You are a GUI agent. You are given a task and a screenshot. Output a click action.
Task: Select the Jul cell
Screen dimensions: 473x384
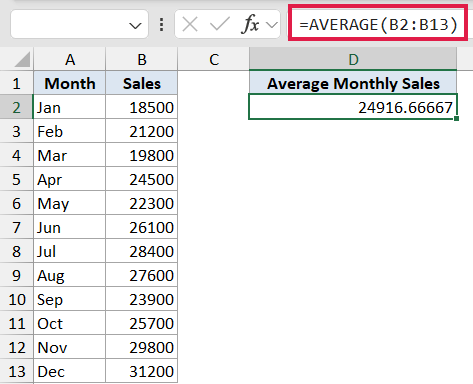tap(70, 251)
